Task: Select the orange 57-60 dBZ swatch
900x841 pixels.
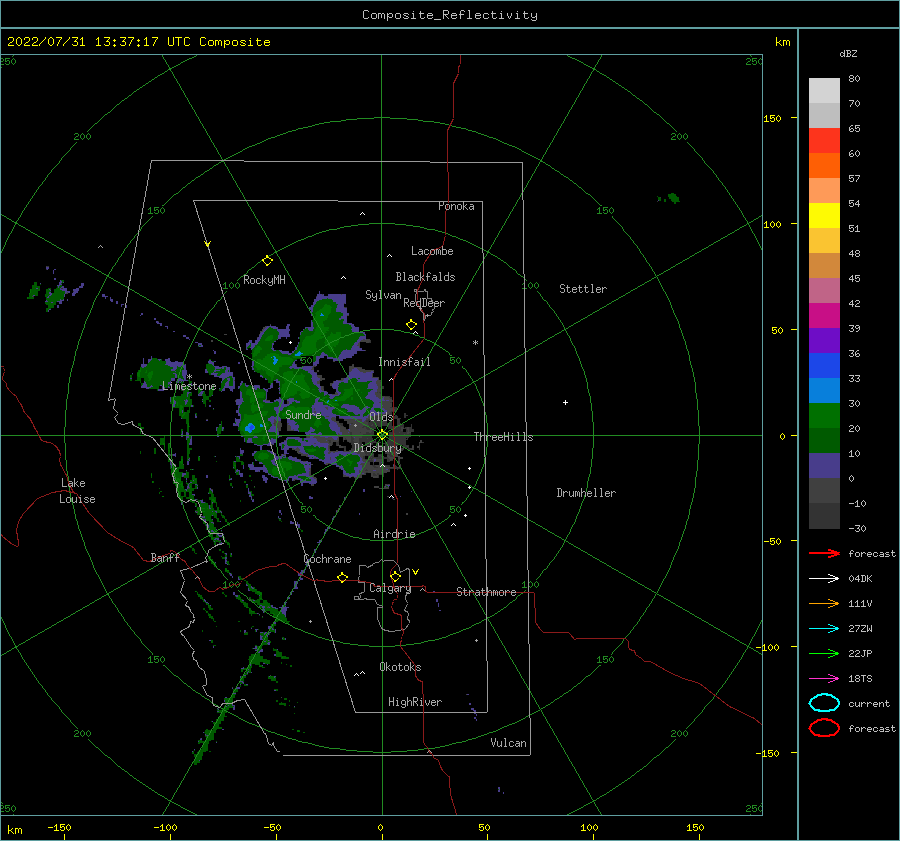Action: (824, 166)
